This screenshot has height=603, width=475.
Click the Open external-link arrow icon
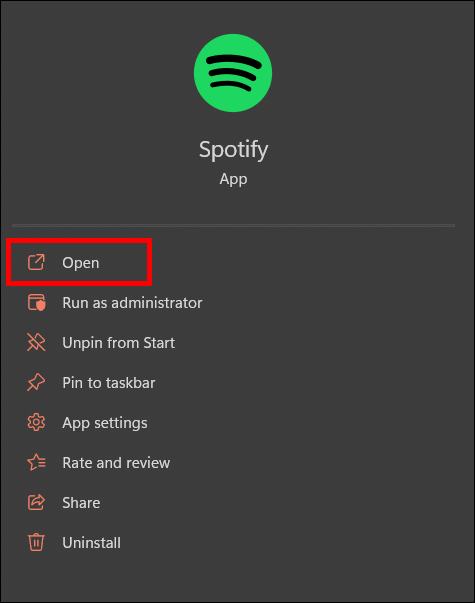[x=36, y=262]
